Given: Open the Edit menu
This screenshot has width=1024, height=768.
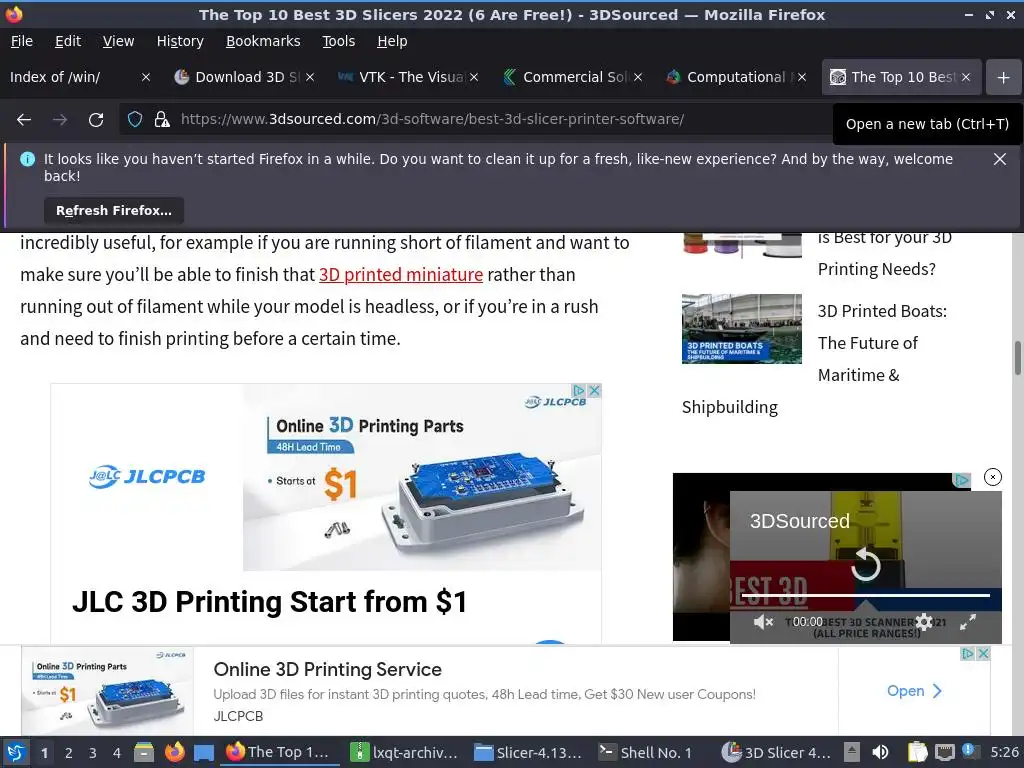Looking at the screenshot, I should [x=68, y=41].
